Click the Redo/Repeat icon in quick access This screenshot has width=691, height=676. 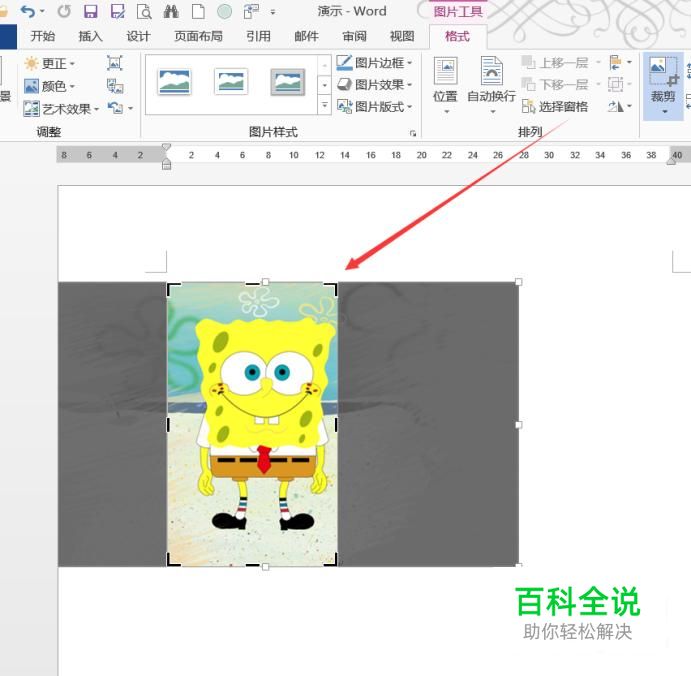64,11
